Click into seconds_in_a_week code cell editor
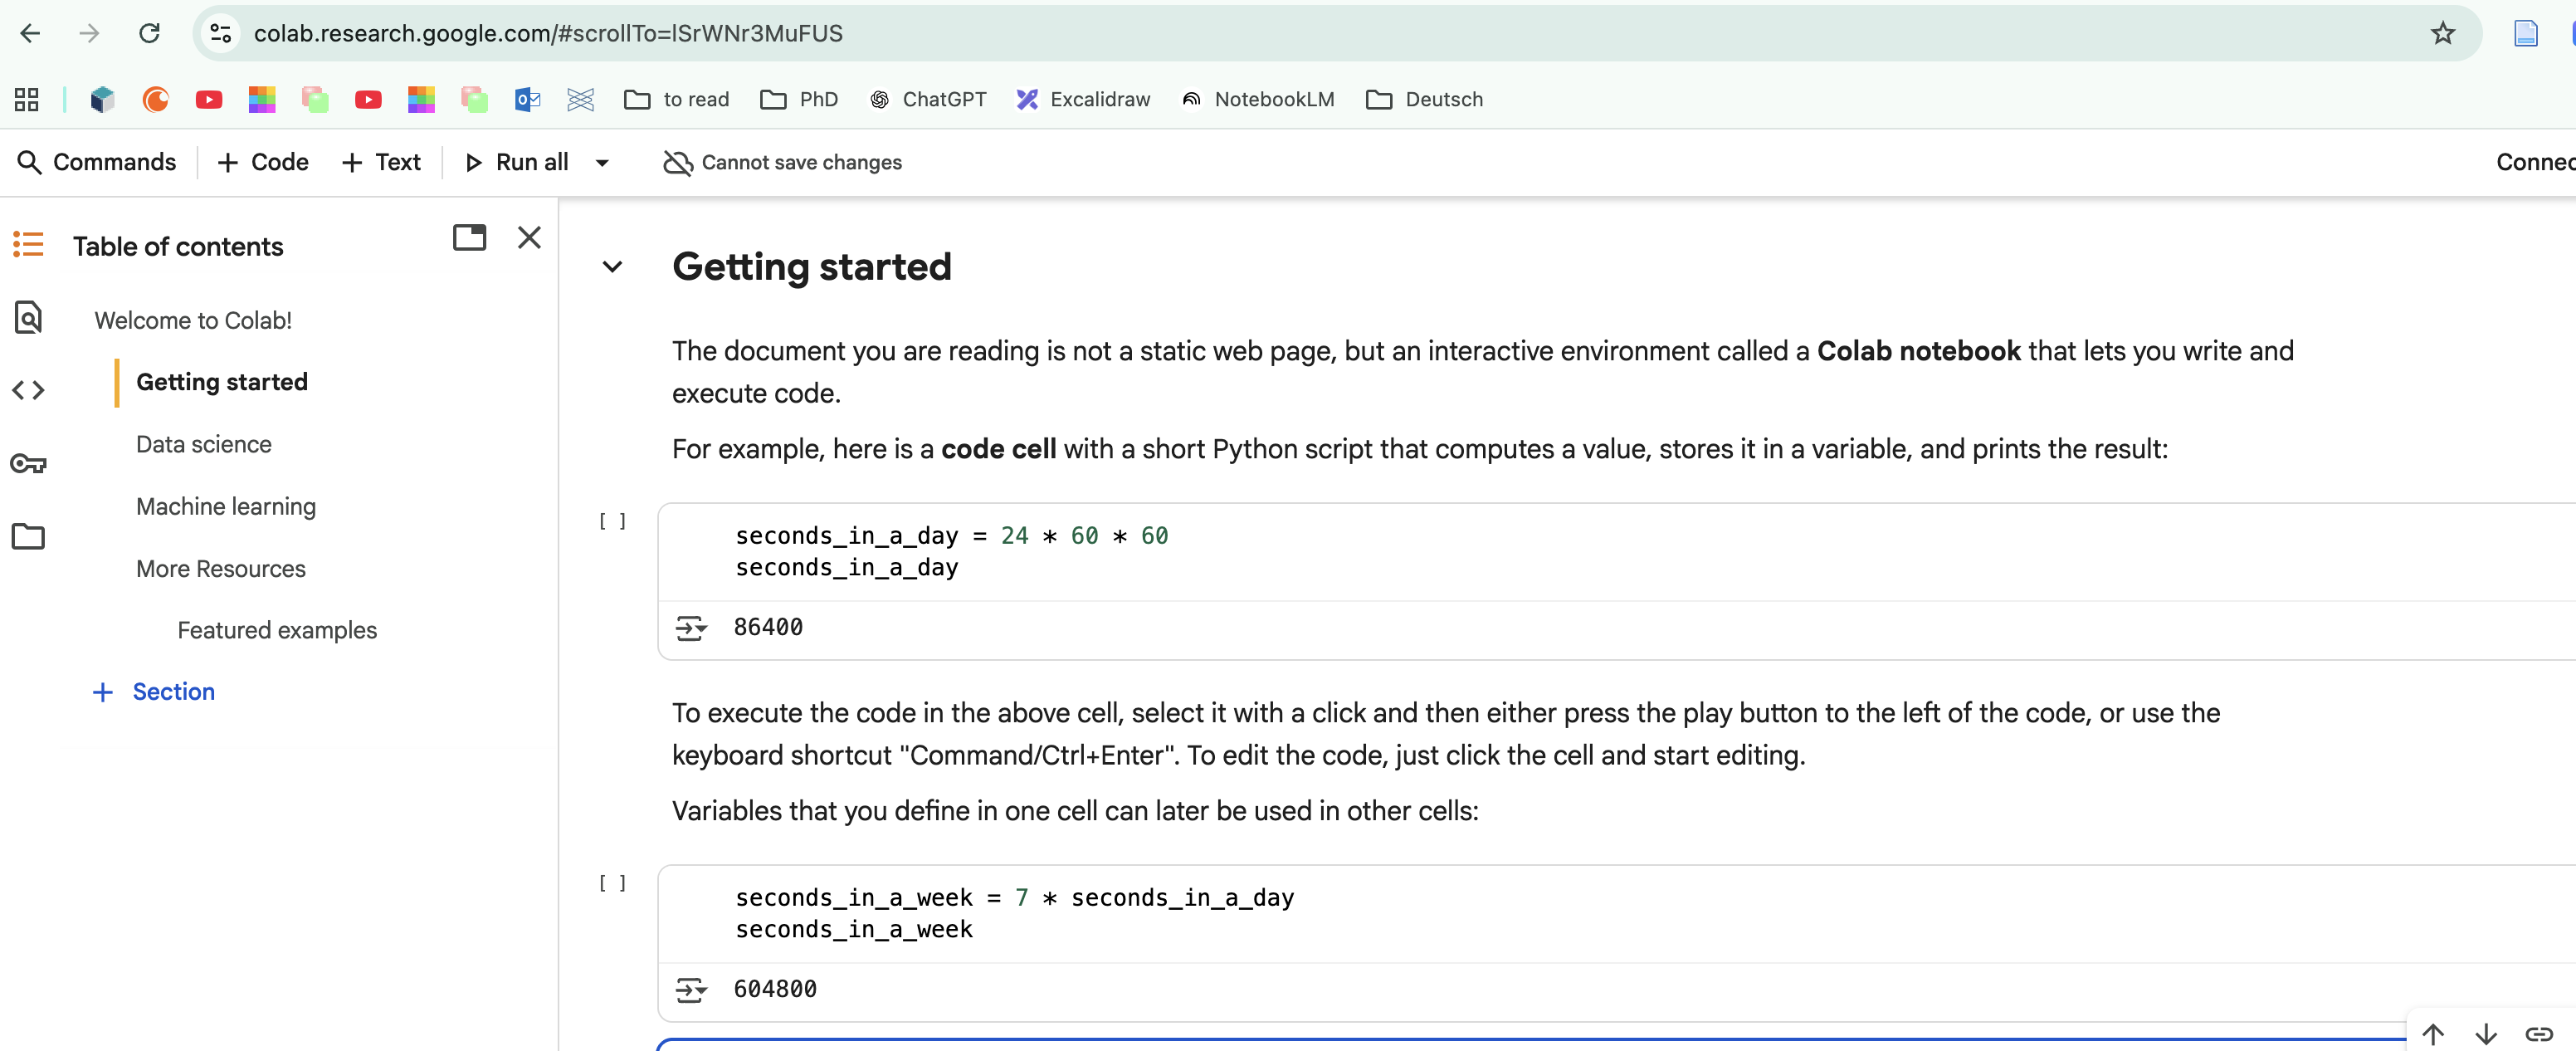The height and width of the screenshot is (1051, 2576). (1616, 914)
